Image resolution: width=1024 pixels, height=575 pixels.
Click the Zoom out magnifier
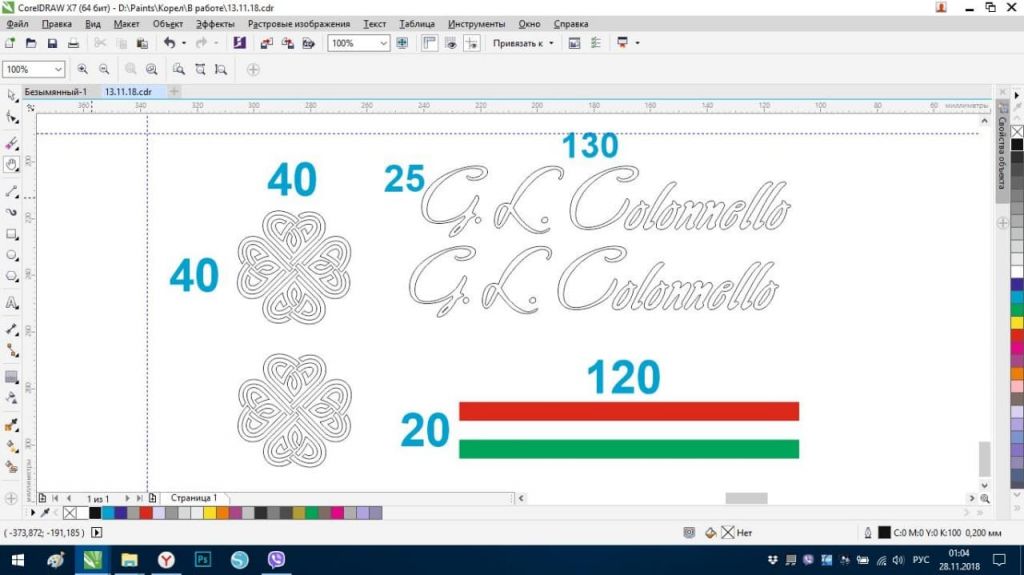[103, 70]
